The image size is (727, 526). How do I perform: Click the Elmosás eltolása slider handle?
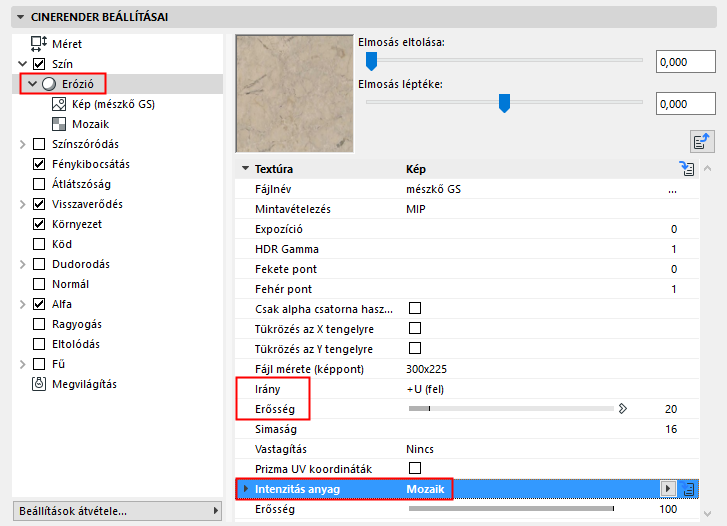click(371, 61)
